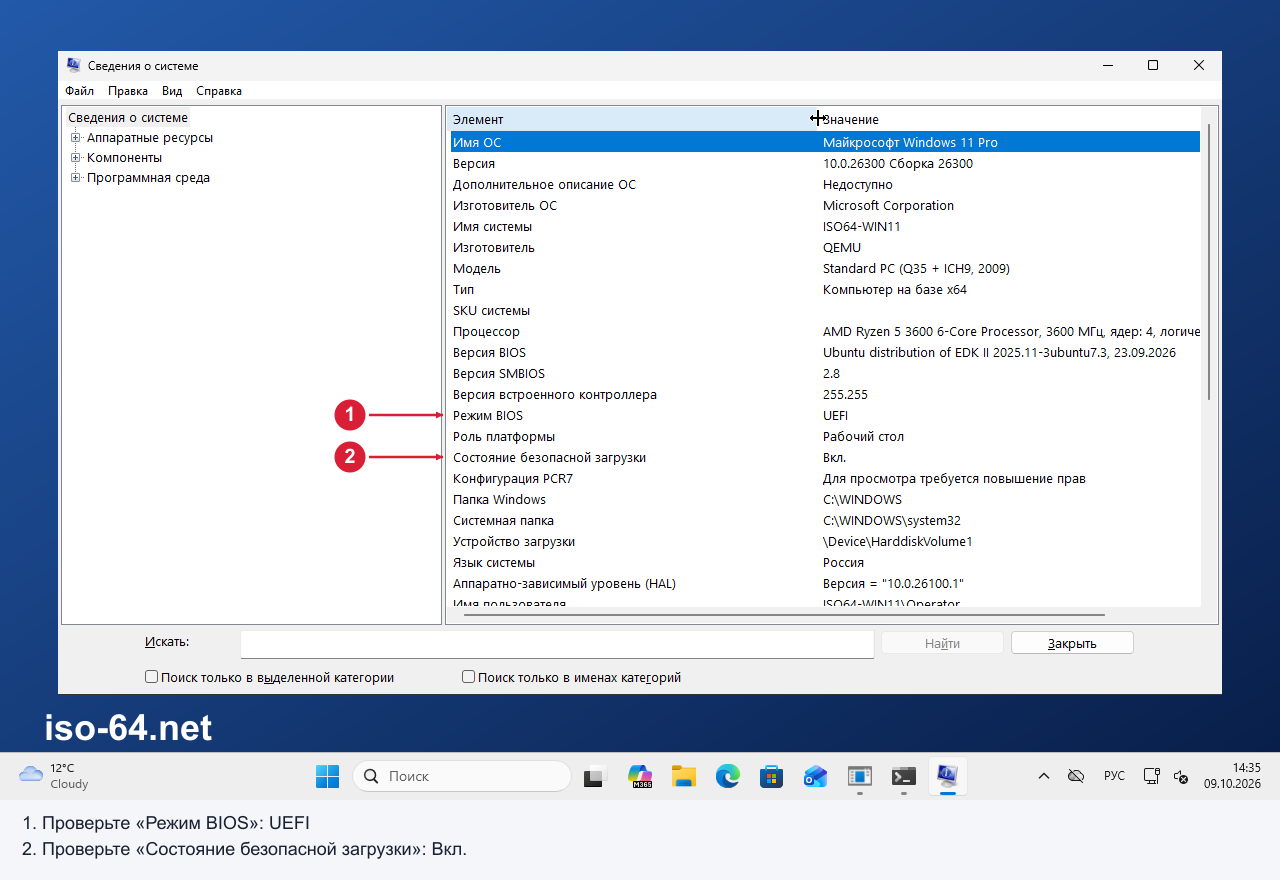Click the horizontal scrollbar of the details list
The width and height of the screenshot is (1280, 880).
point(784,614)
